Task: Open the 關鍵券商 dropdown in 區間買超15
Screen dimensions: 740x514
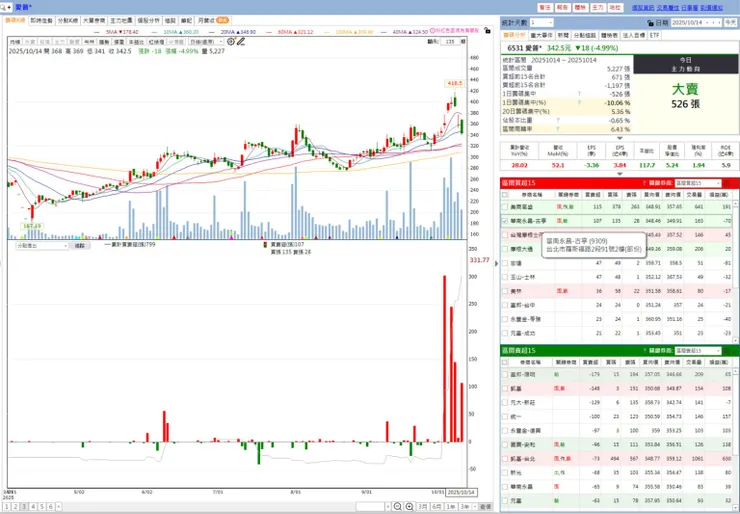Action: click(x=698, y=183)
